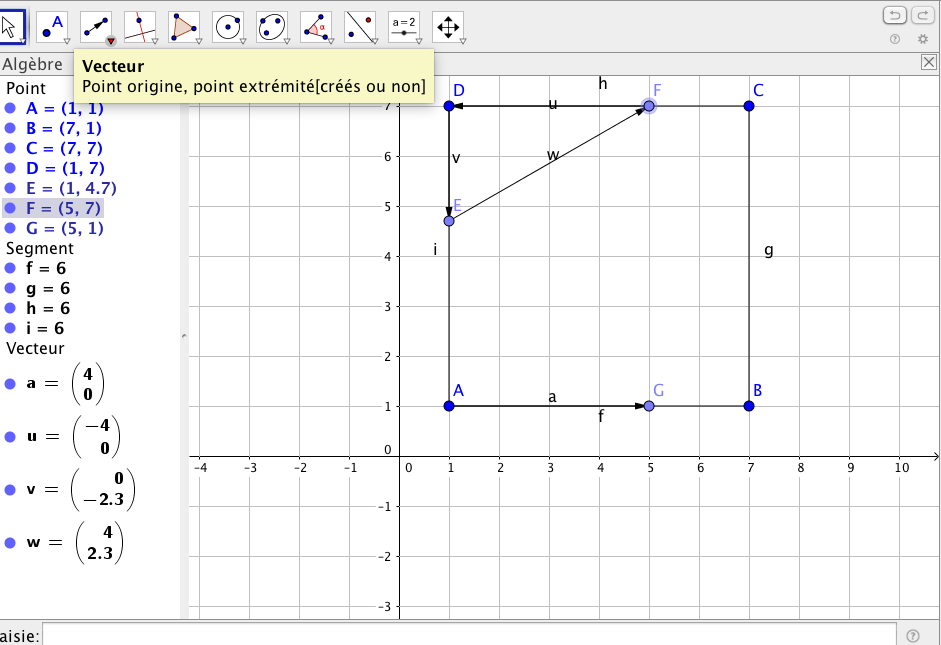Choose the Perpendicular Line tool

pos(140,27)
